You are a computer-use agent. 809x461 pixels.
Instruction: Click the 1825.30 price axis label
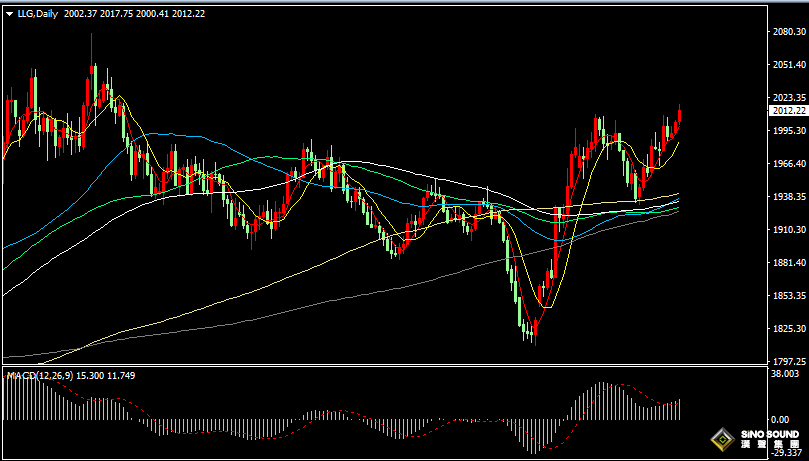(790, 328)
